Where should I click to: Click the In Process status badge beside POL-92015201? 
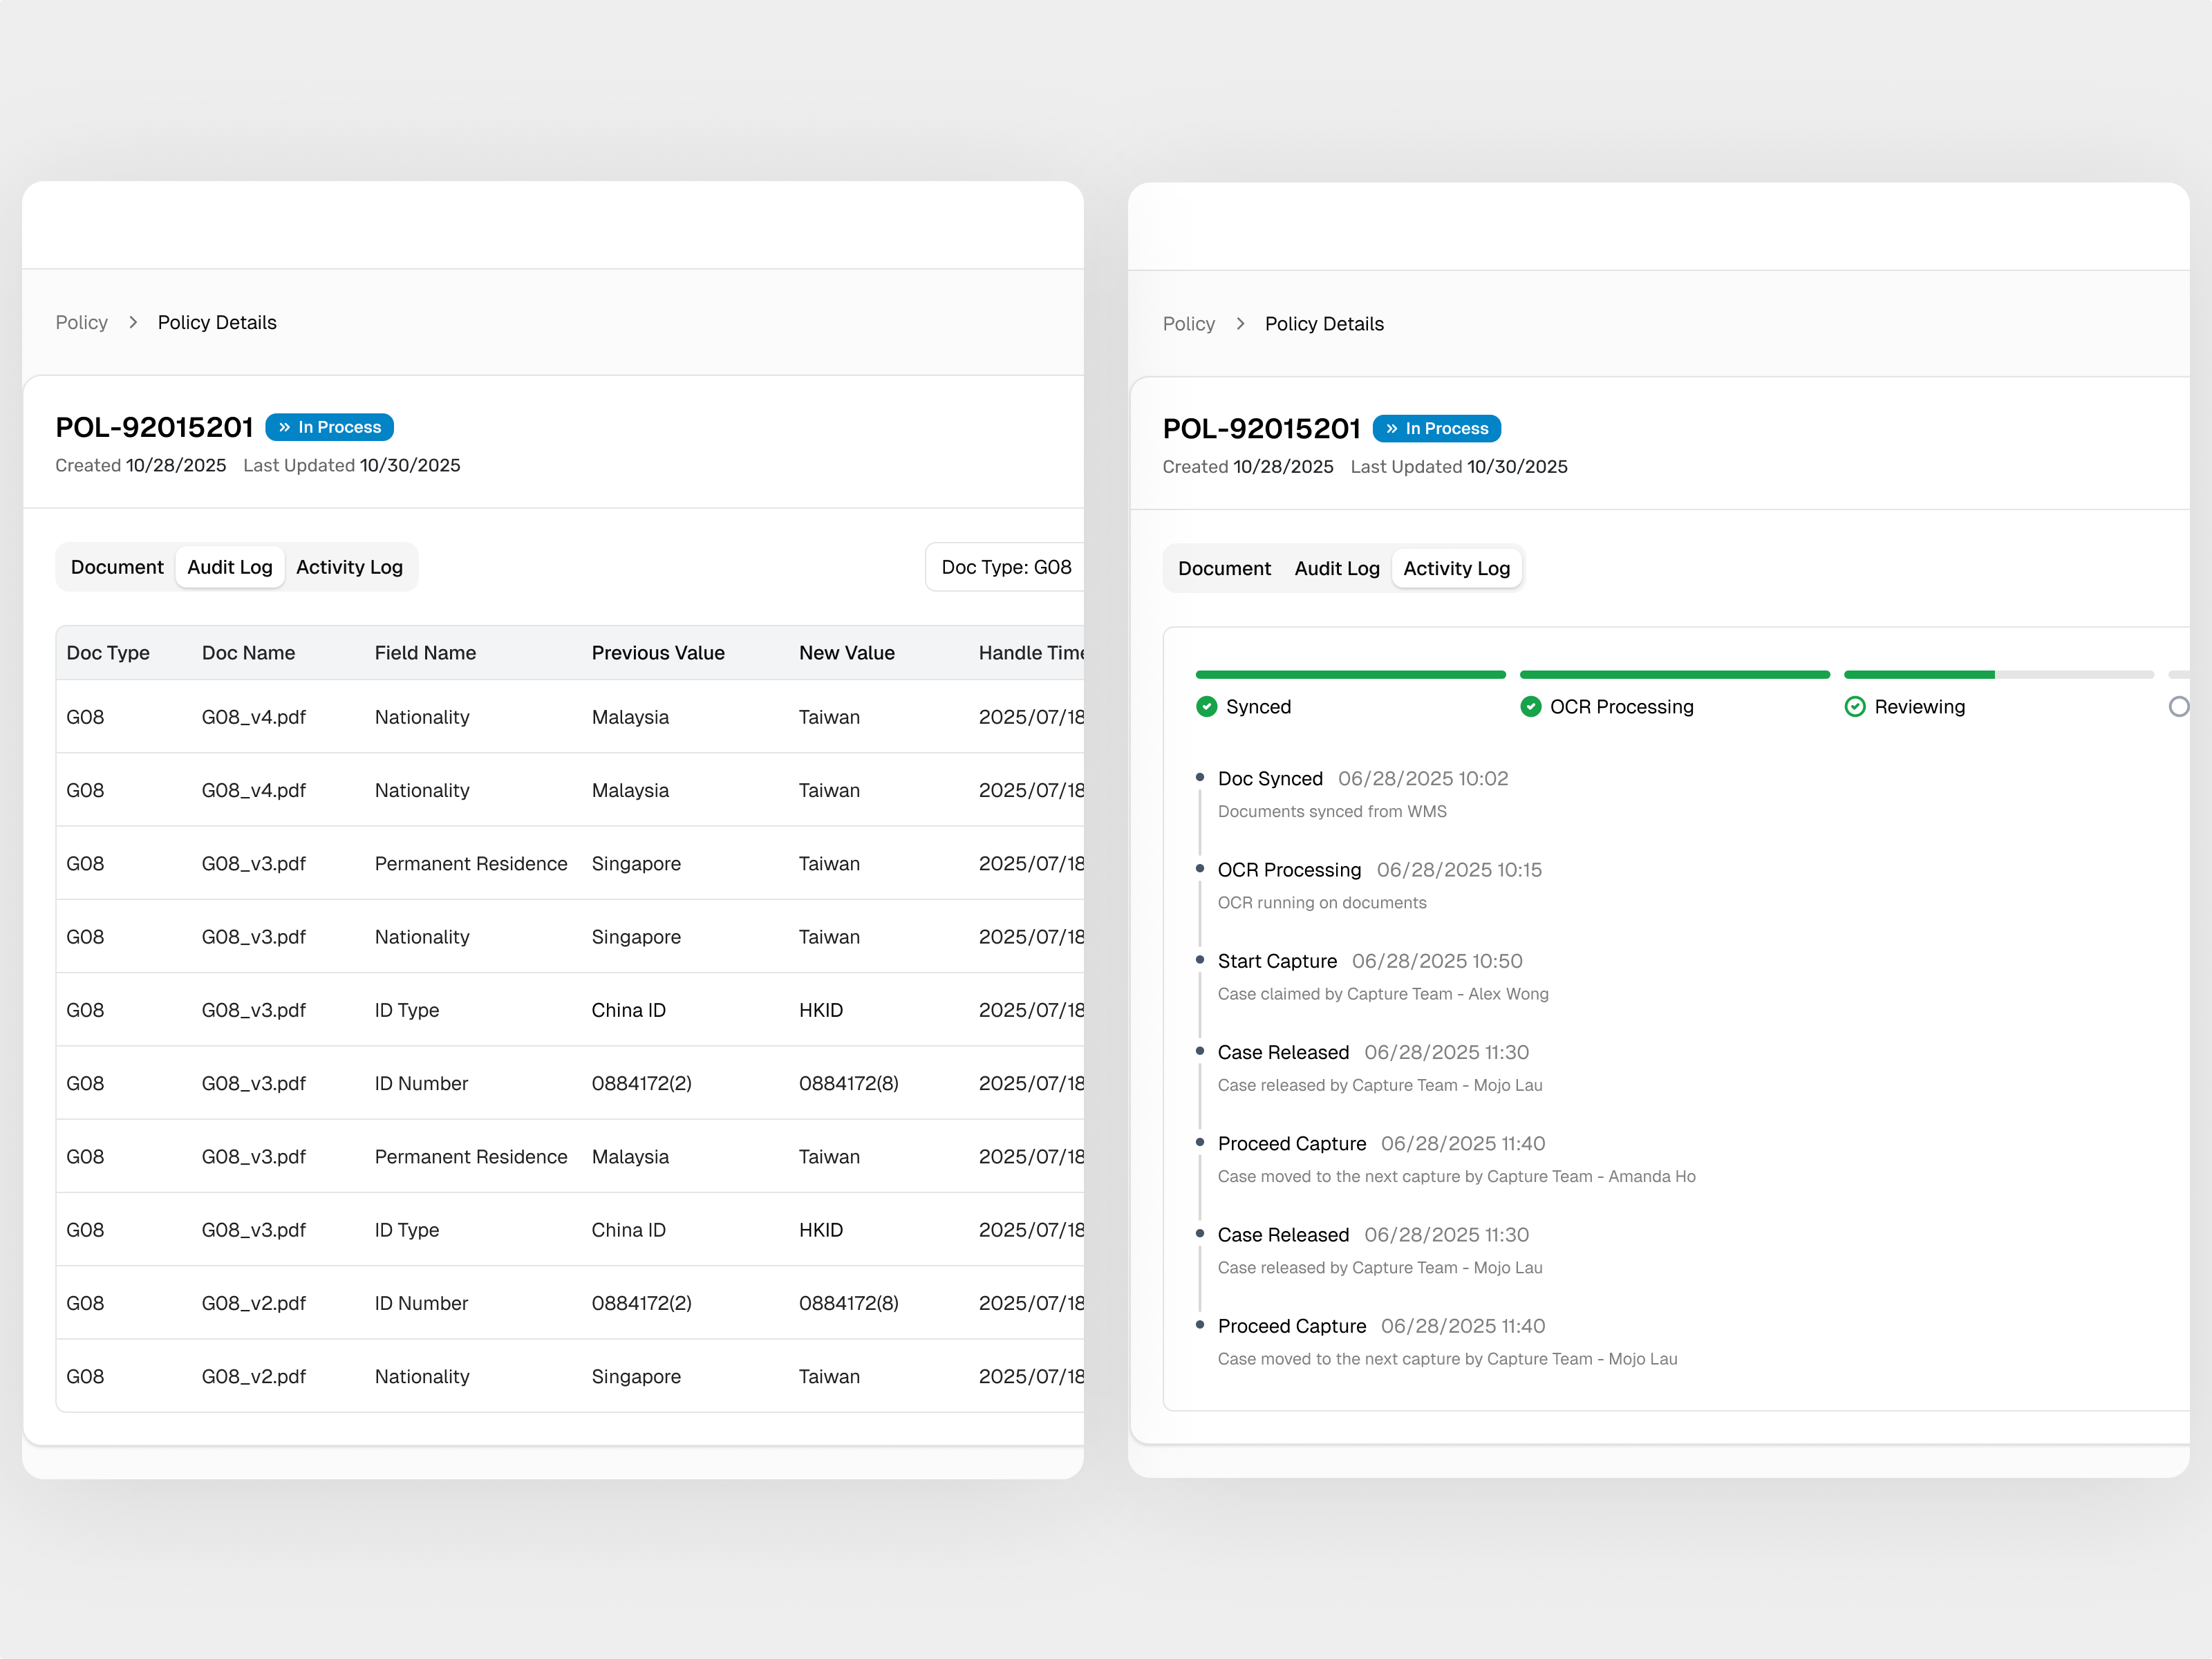[329, 427]
